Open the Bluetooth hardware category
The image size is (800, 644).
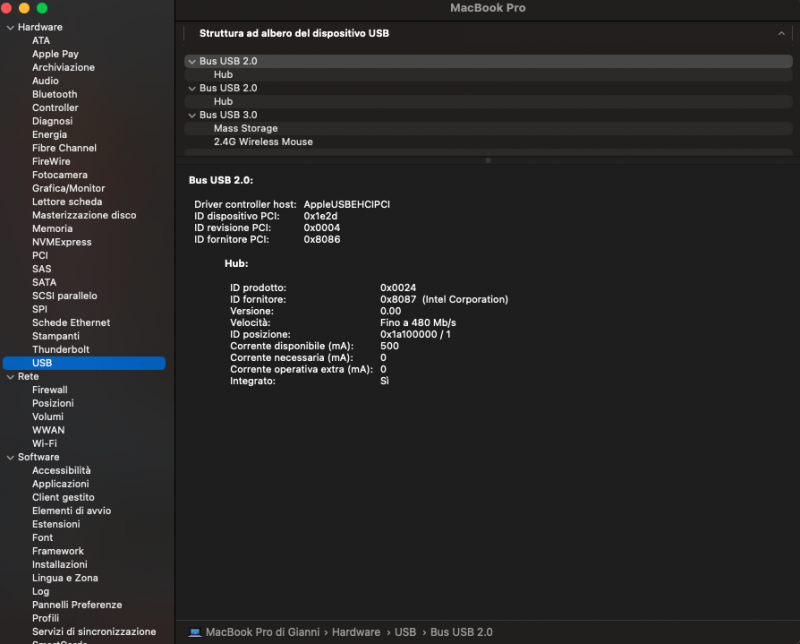[54, 94]
